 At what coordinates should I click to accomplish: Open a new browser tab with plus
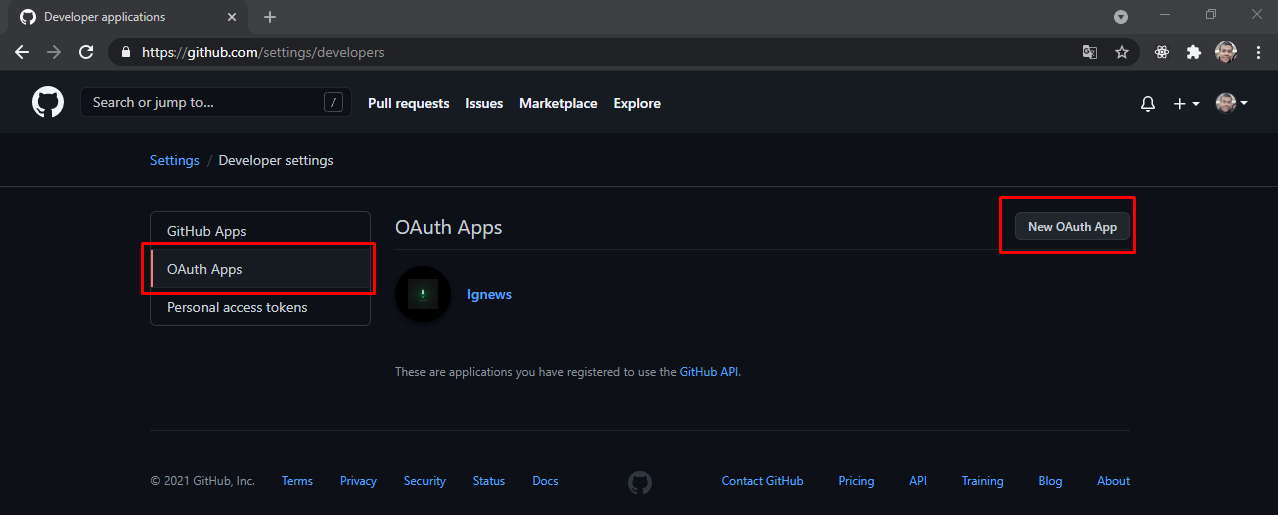click(x=270, y=17)
